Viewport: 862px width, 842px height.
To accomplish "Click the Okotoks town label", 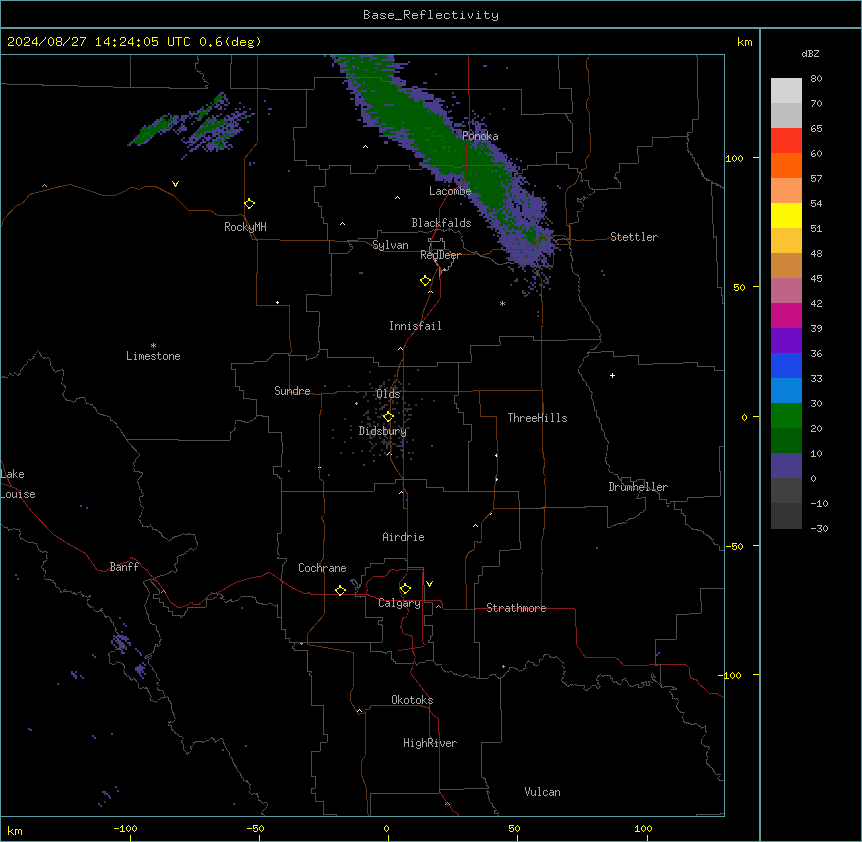I will pos(412,700).
